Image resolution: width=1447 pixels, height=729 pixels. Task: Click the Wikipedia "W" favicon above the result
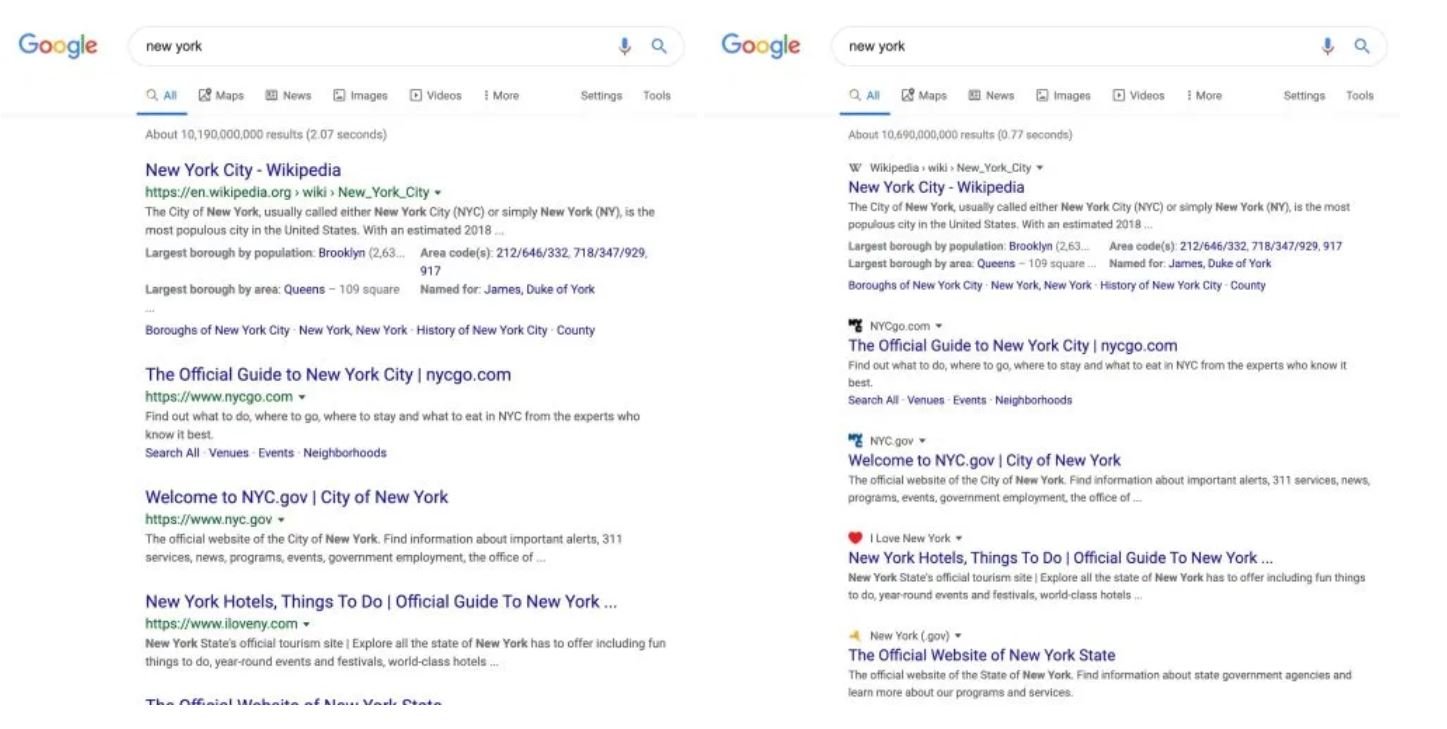[855, 168]
